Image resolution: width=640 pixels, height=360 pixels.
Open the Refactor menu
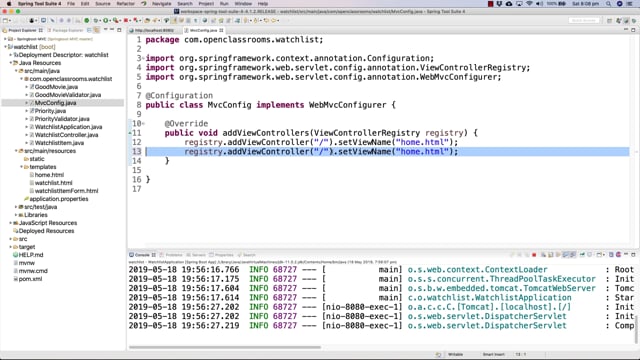[125, 4]
